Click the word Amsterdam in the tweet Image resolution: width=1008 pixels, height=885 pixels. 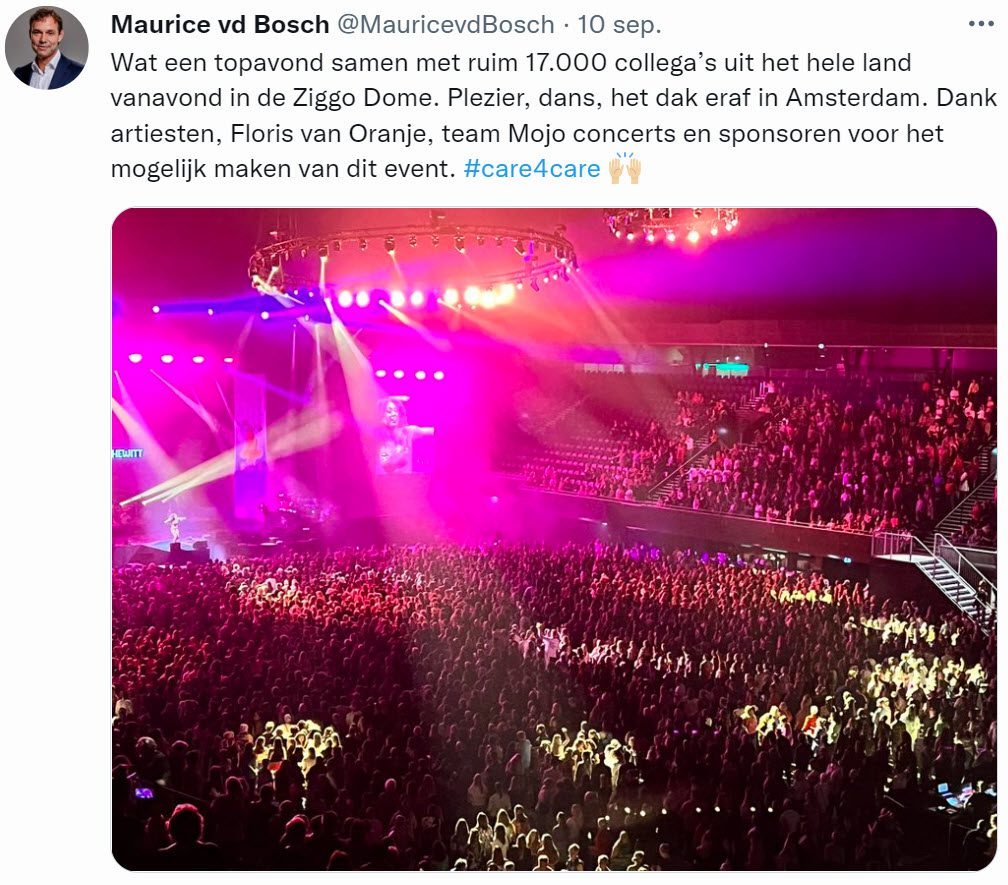[858, 98]
